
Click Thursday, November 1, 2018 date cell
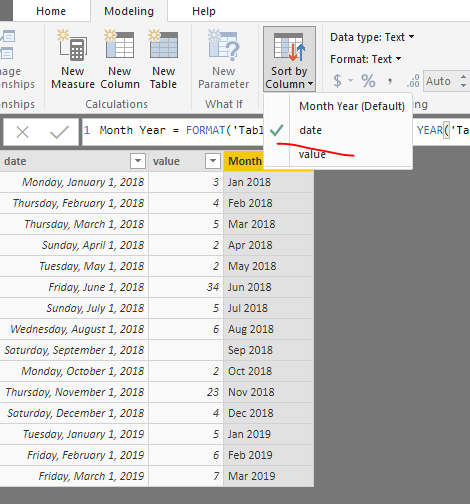tap(74, 392)
